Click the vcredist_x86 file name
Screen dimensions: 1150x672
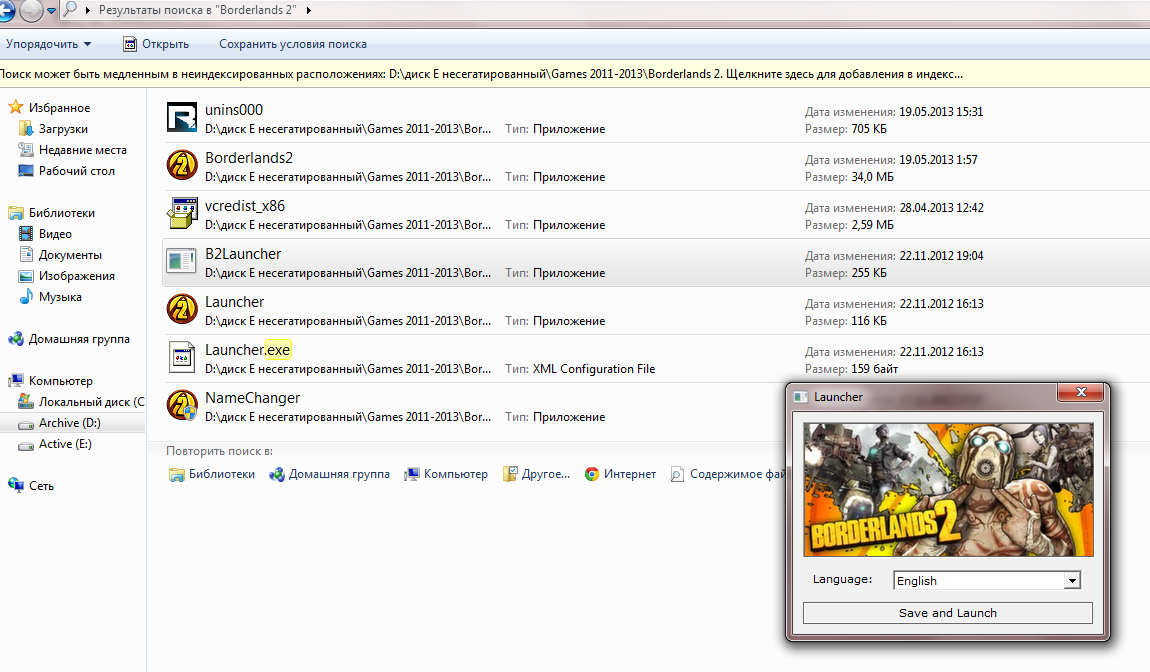tap(245, 206)
